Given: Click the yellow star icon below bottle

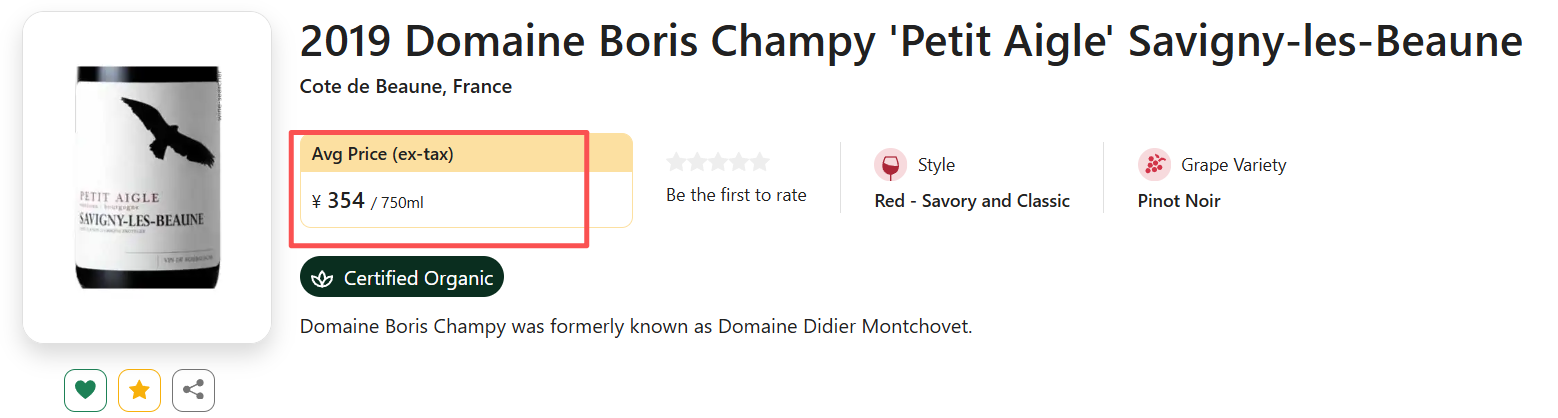Looking at the screenshot, I should tap(139, 390).
